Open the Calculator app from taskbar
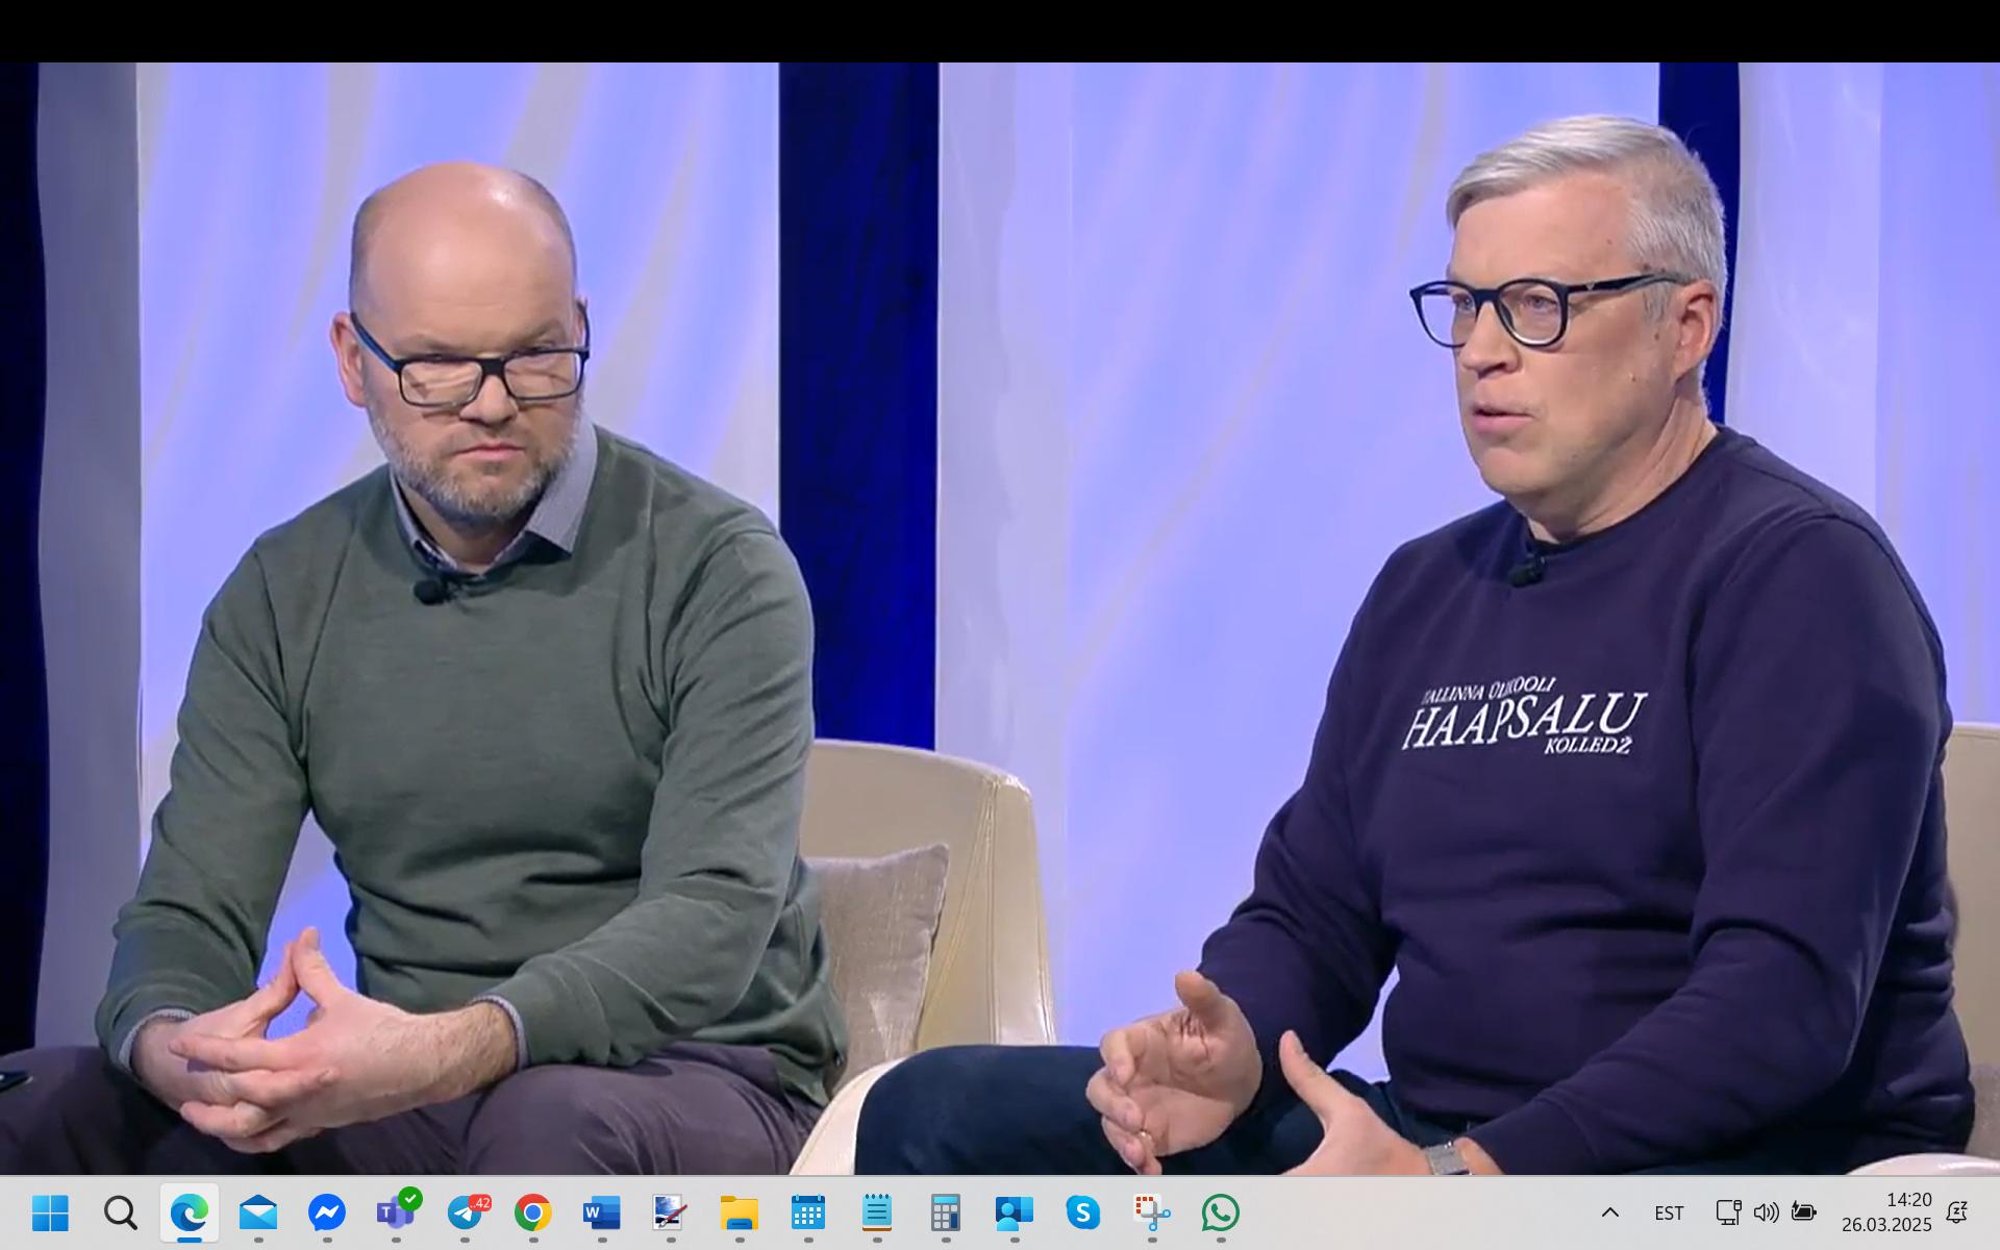 945,1213
